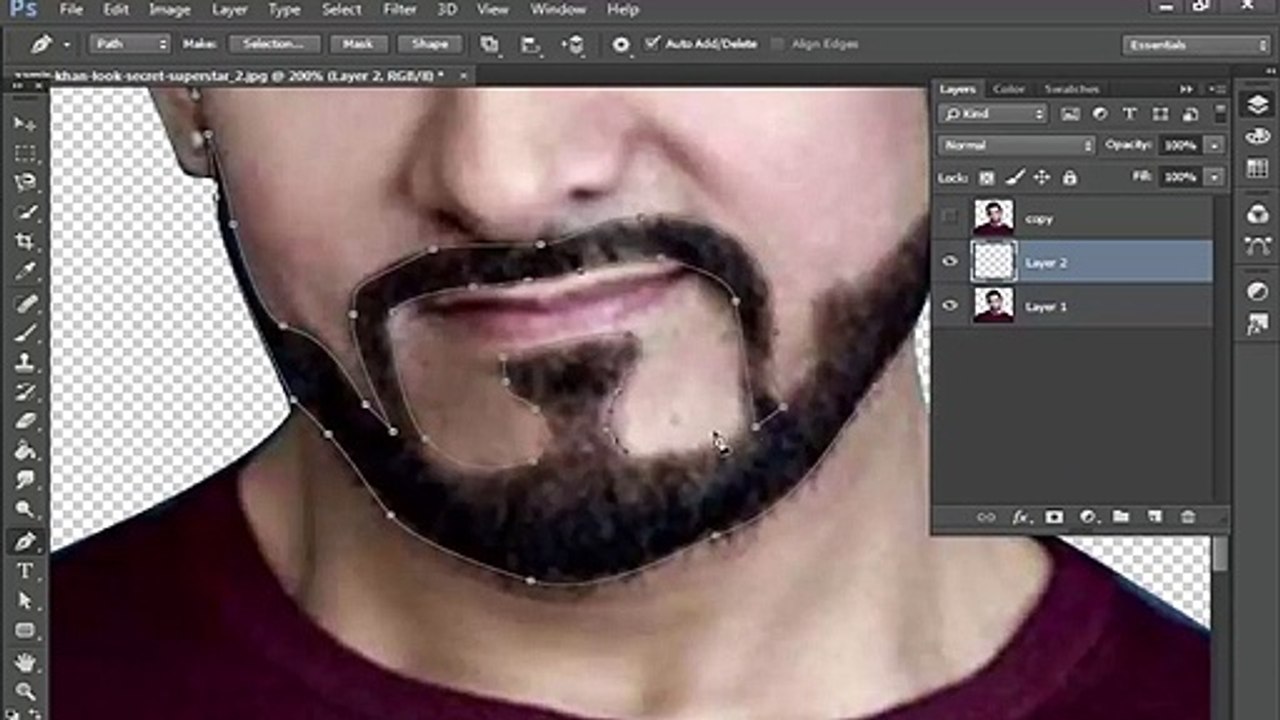This screenshot has height=720, width=1280.
Task: Toggle Auto Add/Delete checkbox
Action: (653, 44)
